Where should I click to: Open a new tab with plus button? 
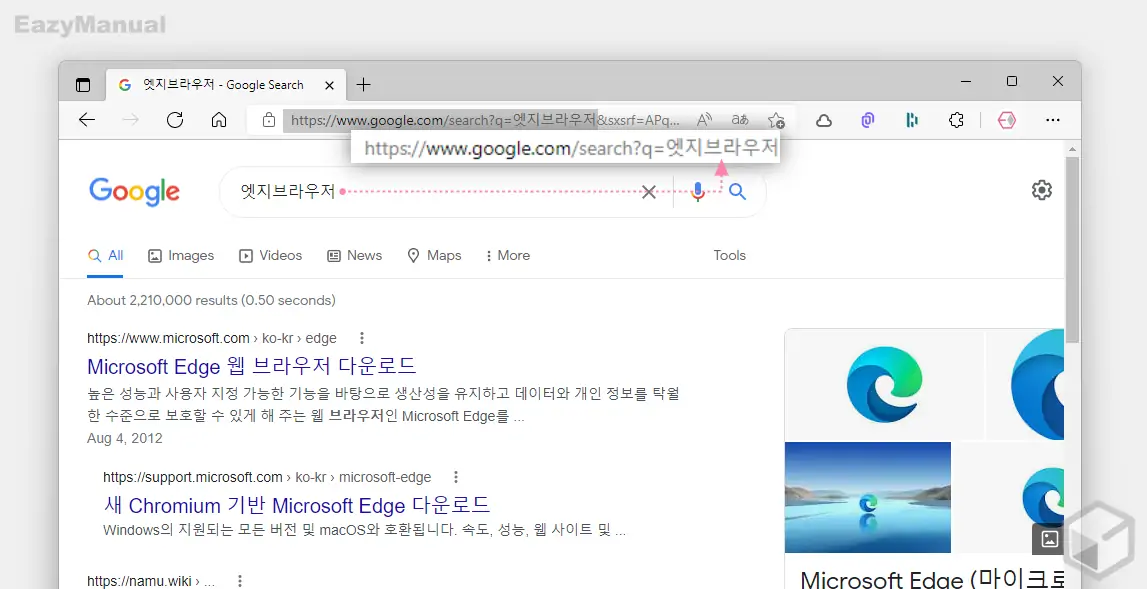click(363, 84)
